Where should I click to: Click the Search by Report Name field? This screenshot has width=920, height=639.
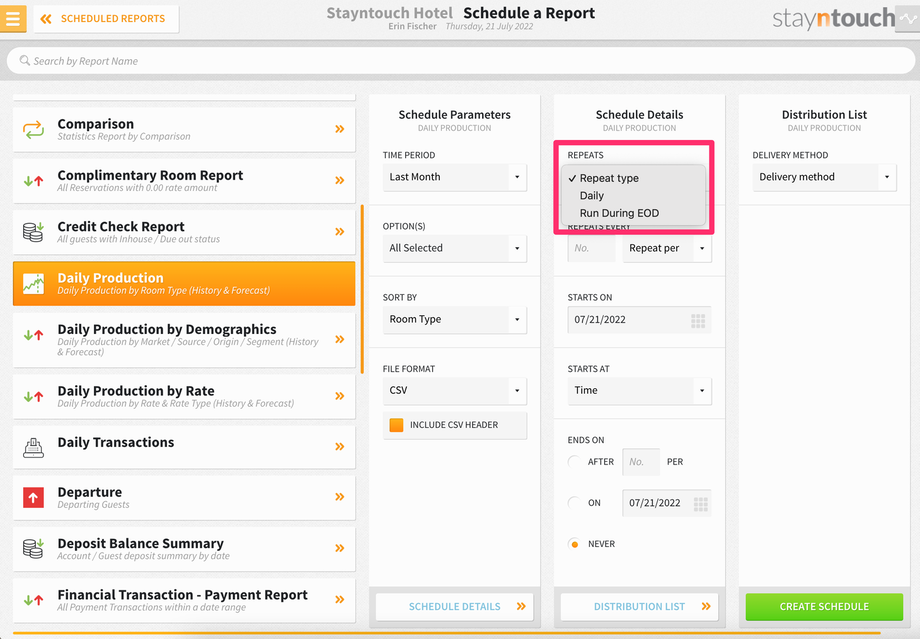click(x=461, y=61)
